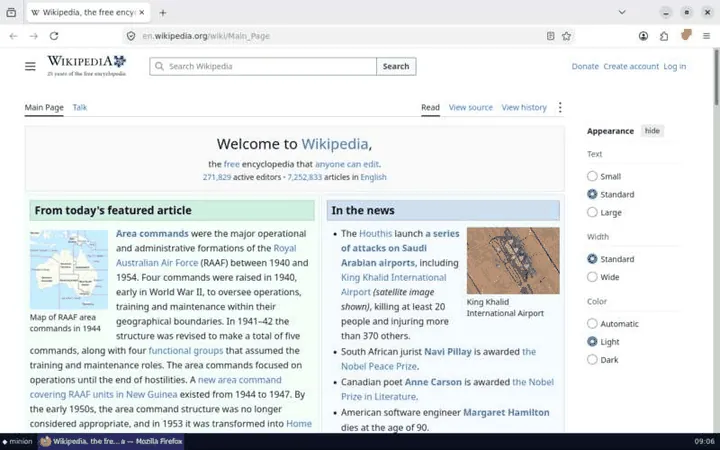
Task: Click the Log in link
Action: point(675,67)
